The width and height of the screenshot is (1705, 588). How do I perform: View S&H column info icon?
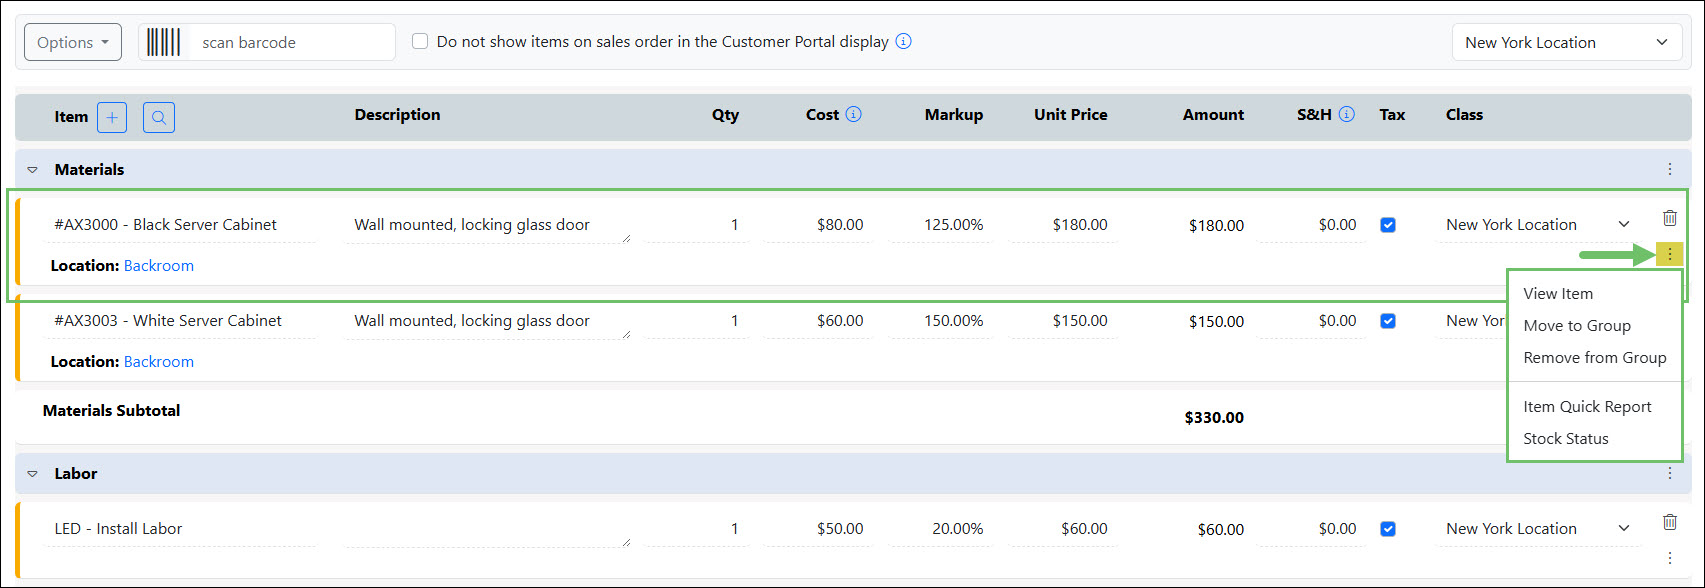pos(1346,114)
